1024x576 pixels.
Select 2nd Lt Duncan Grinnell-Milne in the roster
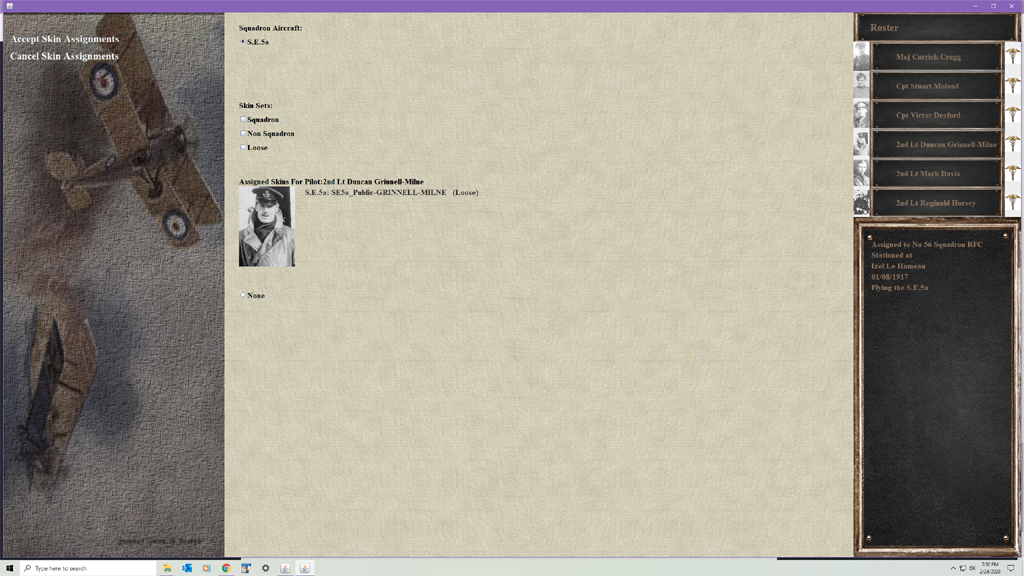(936, 144)
